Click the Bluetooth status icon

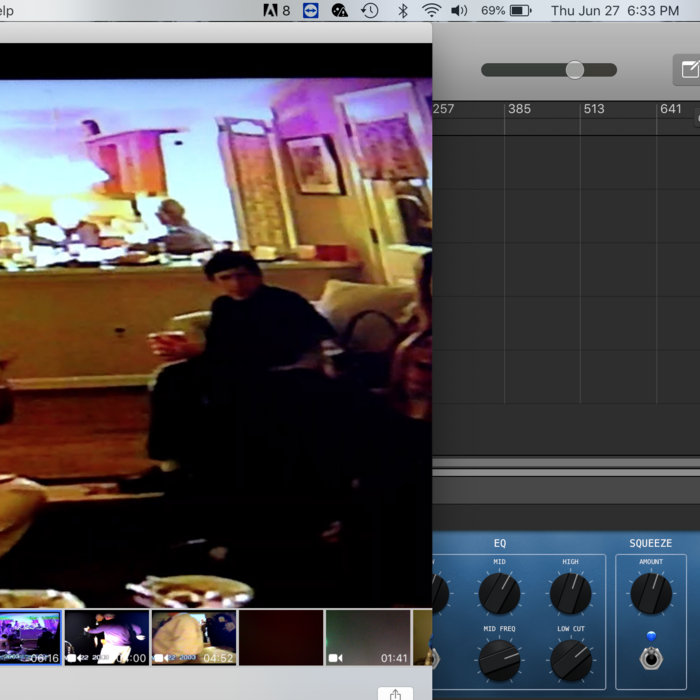pyautogui.click(x=403, y=10)
